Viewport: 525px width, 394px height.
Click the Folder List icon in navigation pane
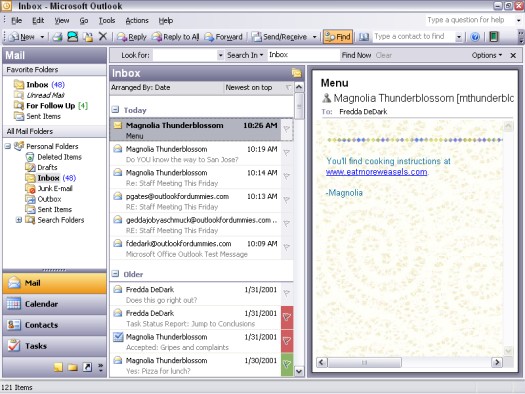73,368
